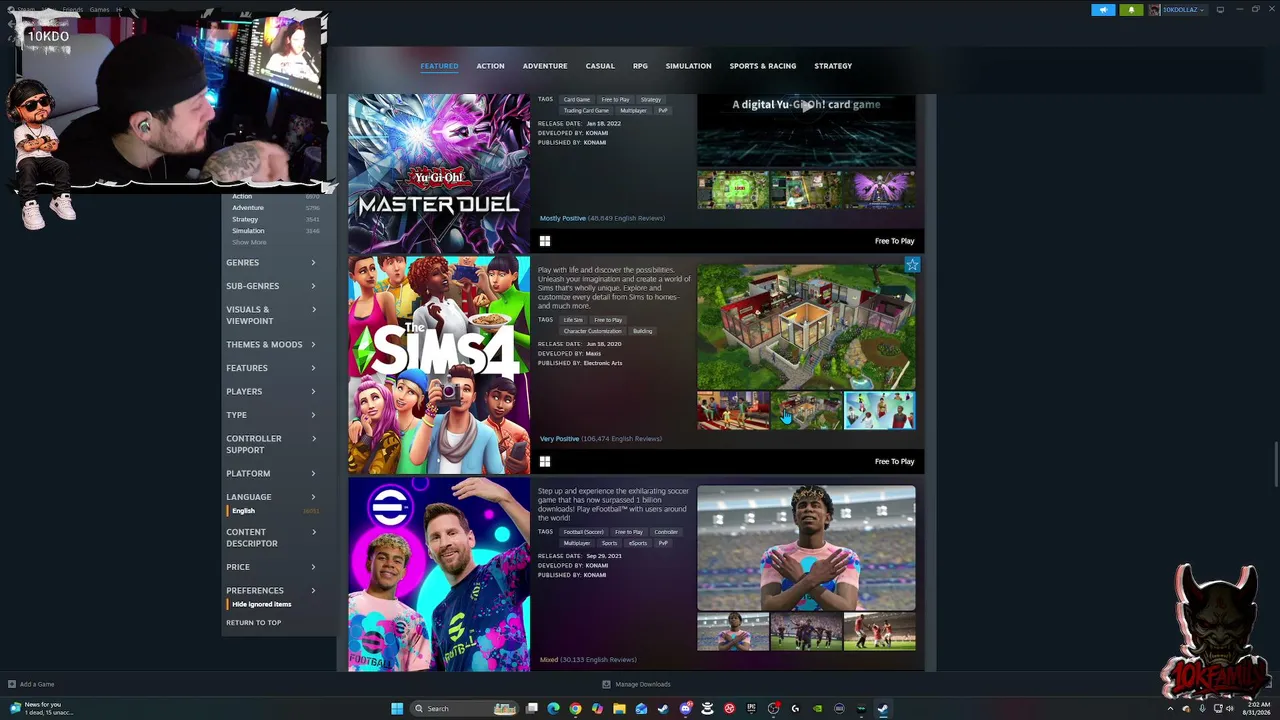Expand the Controller Support filter
The width and height of the screenshot is (1280, 720).
pos(271,444)
